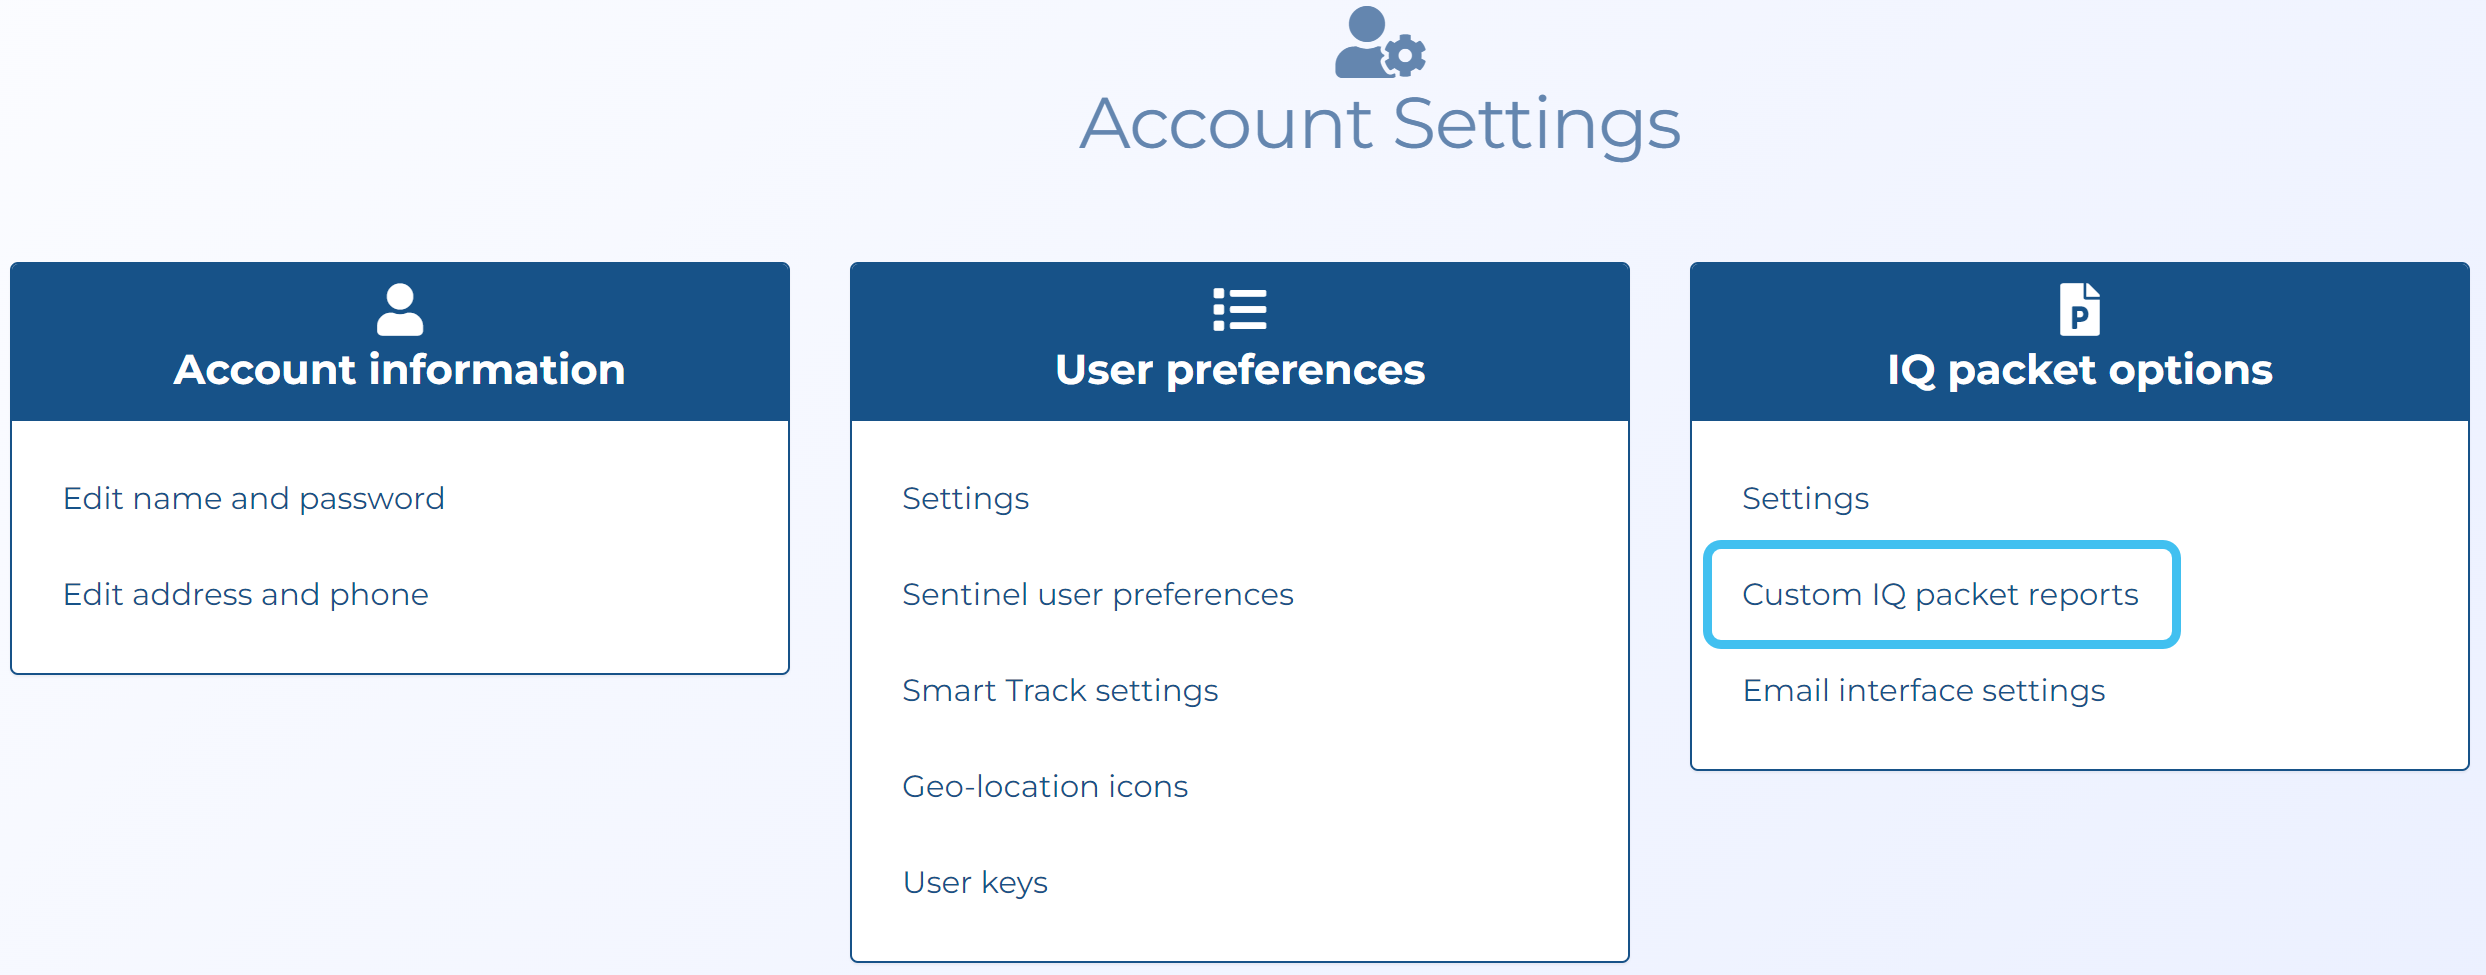The width and height of the screenshot is (2486, 975).
Task: Go to Sentinel user preferences
Action: click(x=1097, y=594)
